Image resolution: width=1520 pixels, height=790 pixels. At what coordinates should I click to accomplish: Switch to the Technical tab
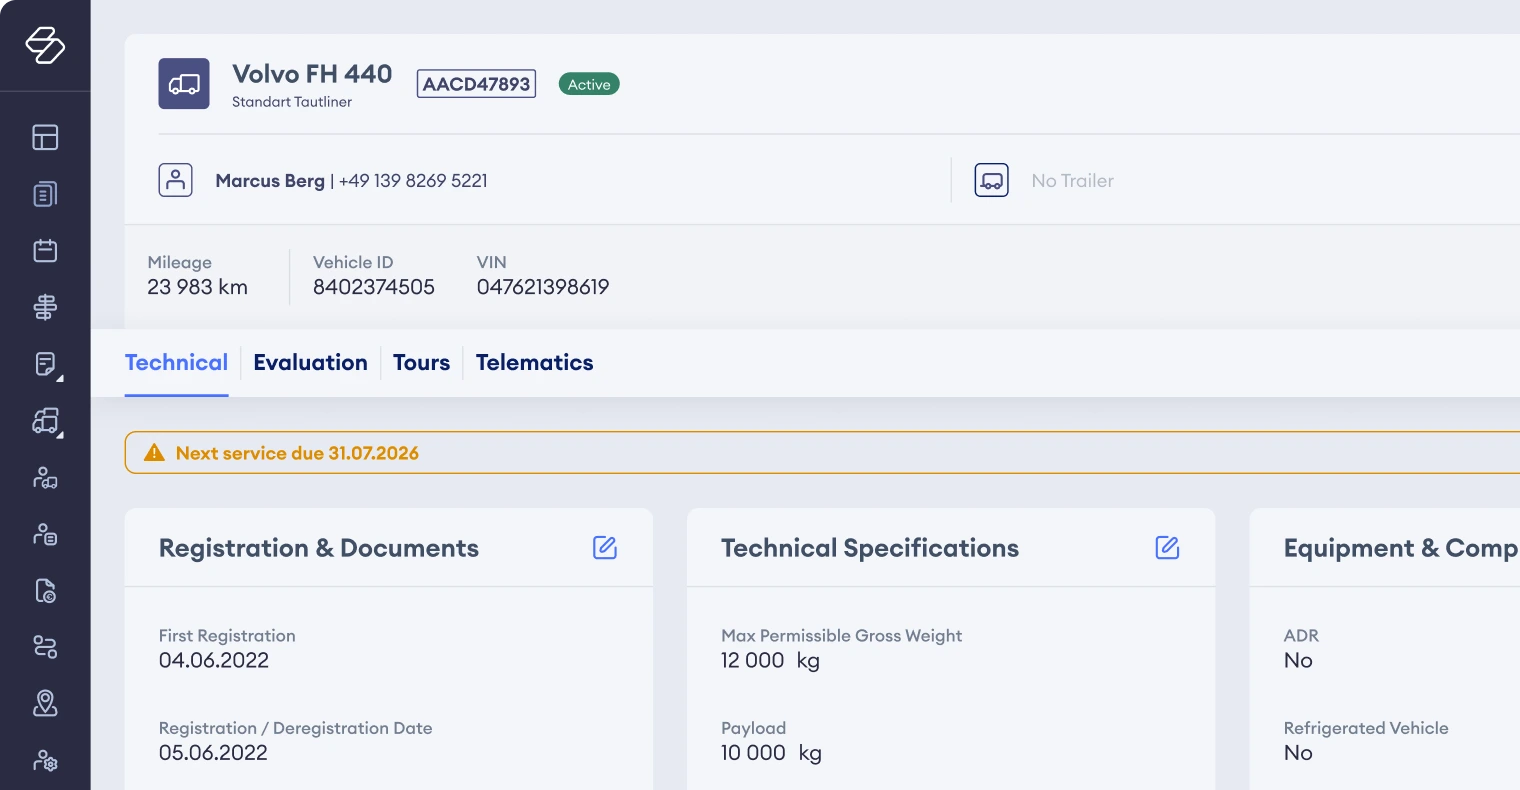[x=177, y=363]
